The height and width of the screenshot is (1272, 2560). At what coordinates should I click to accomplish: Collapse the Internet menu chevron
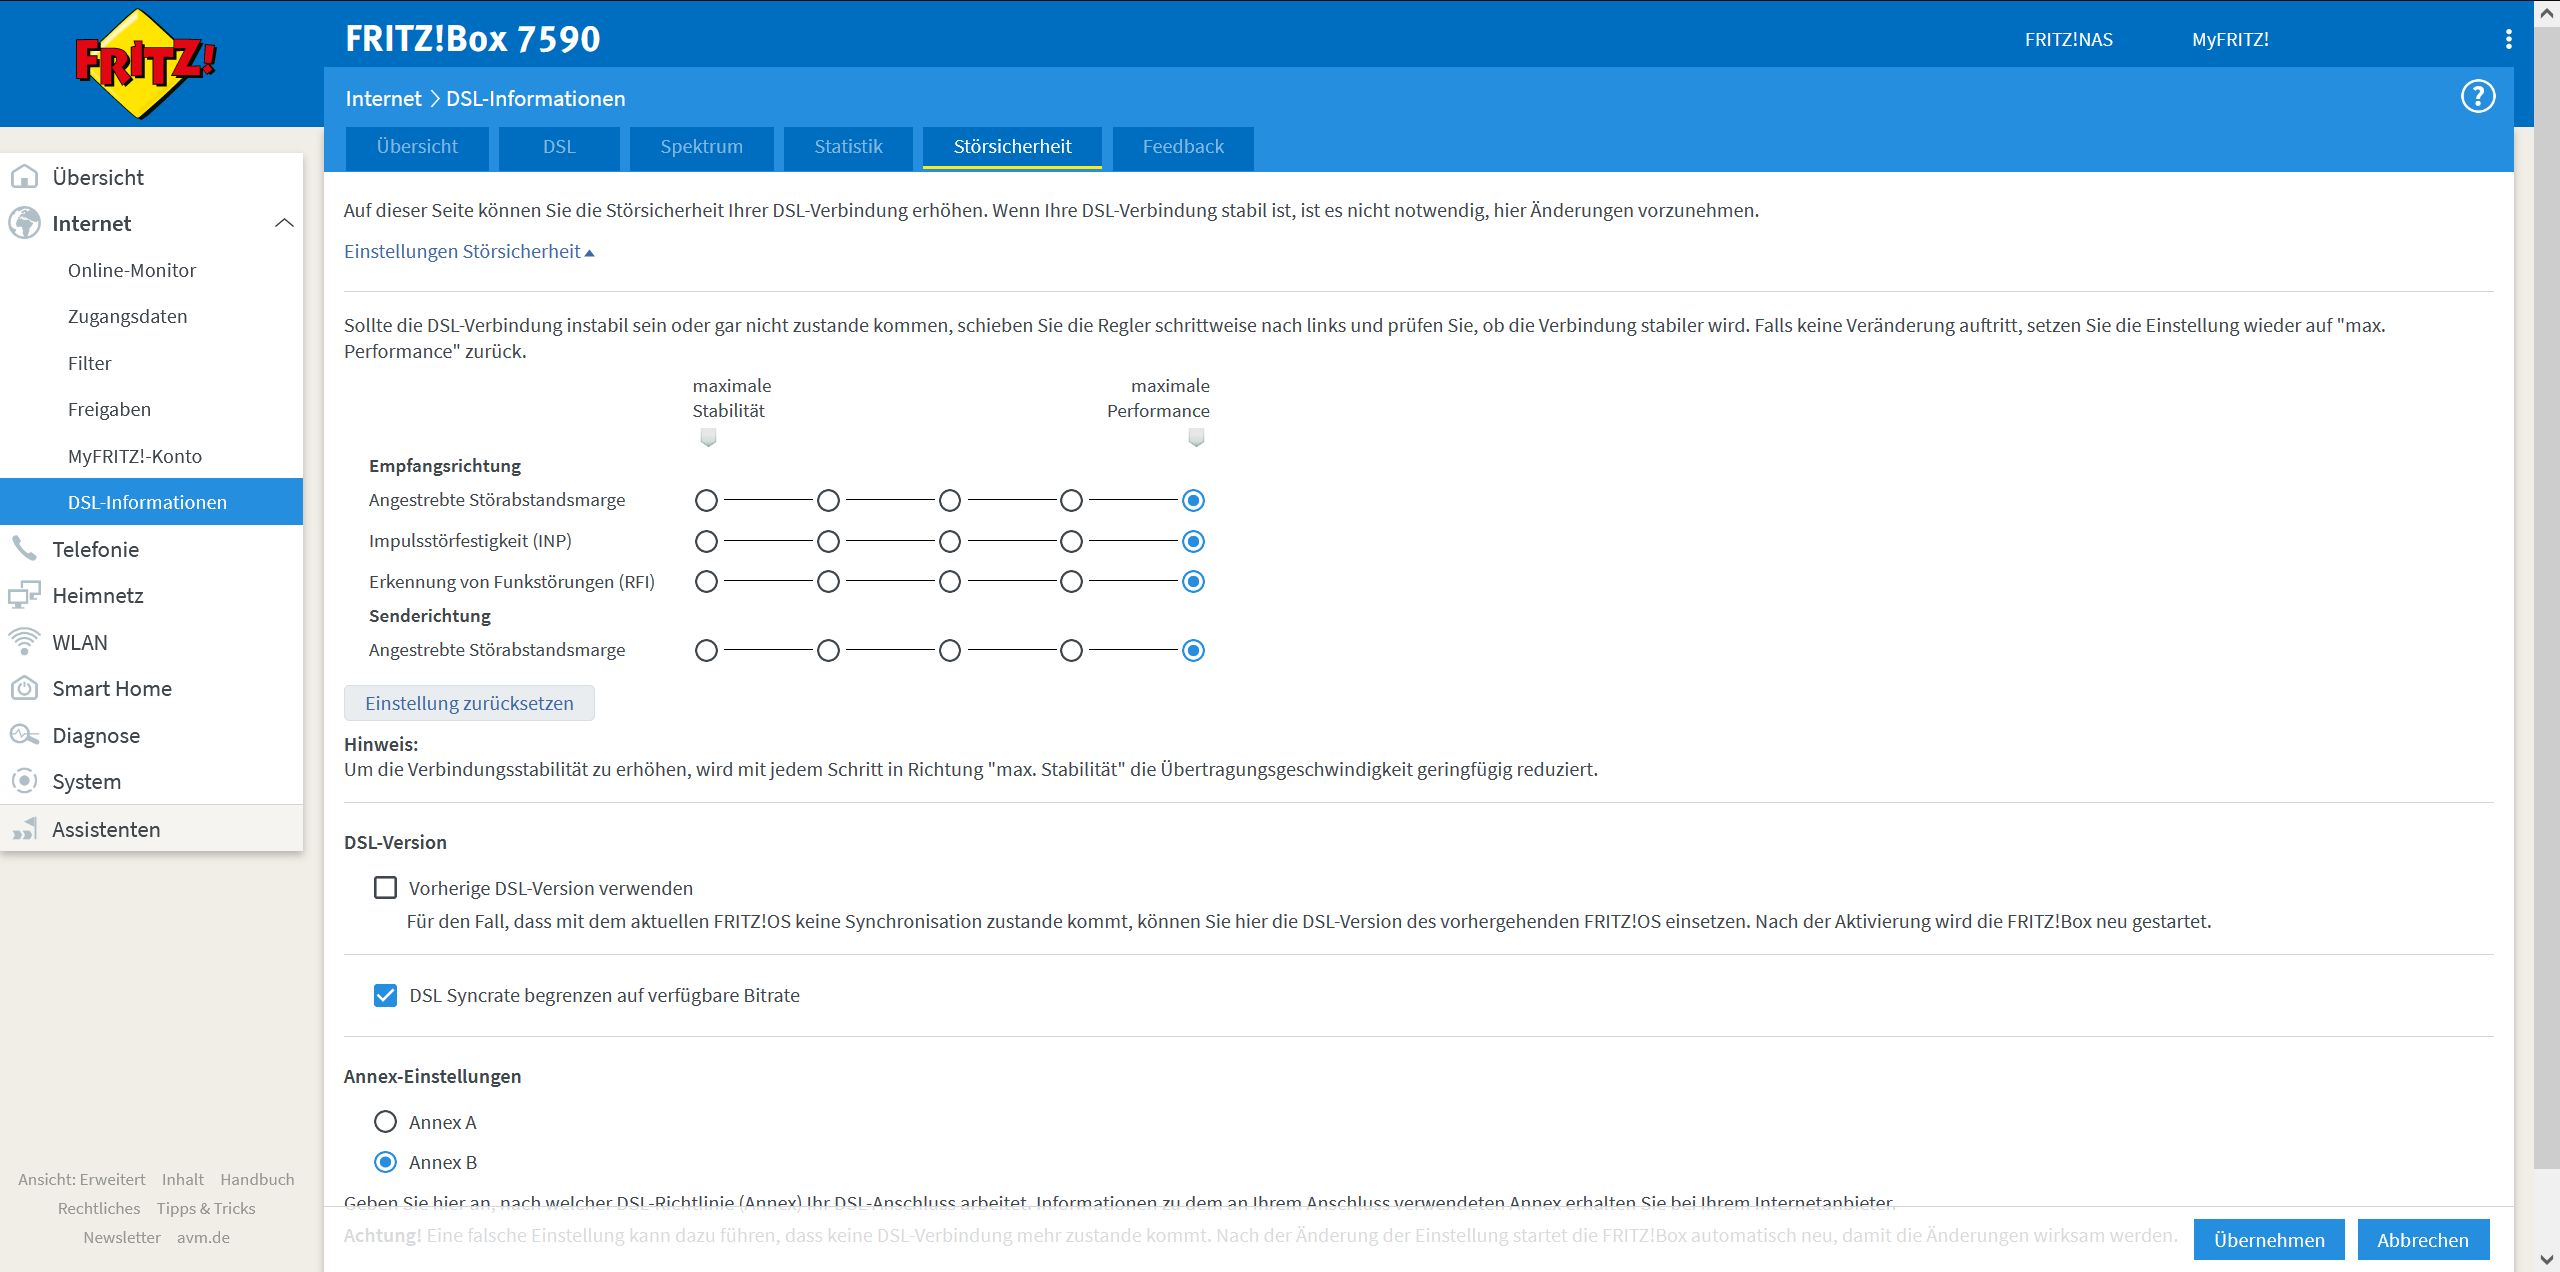tap(284, 223)
